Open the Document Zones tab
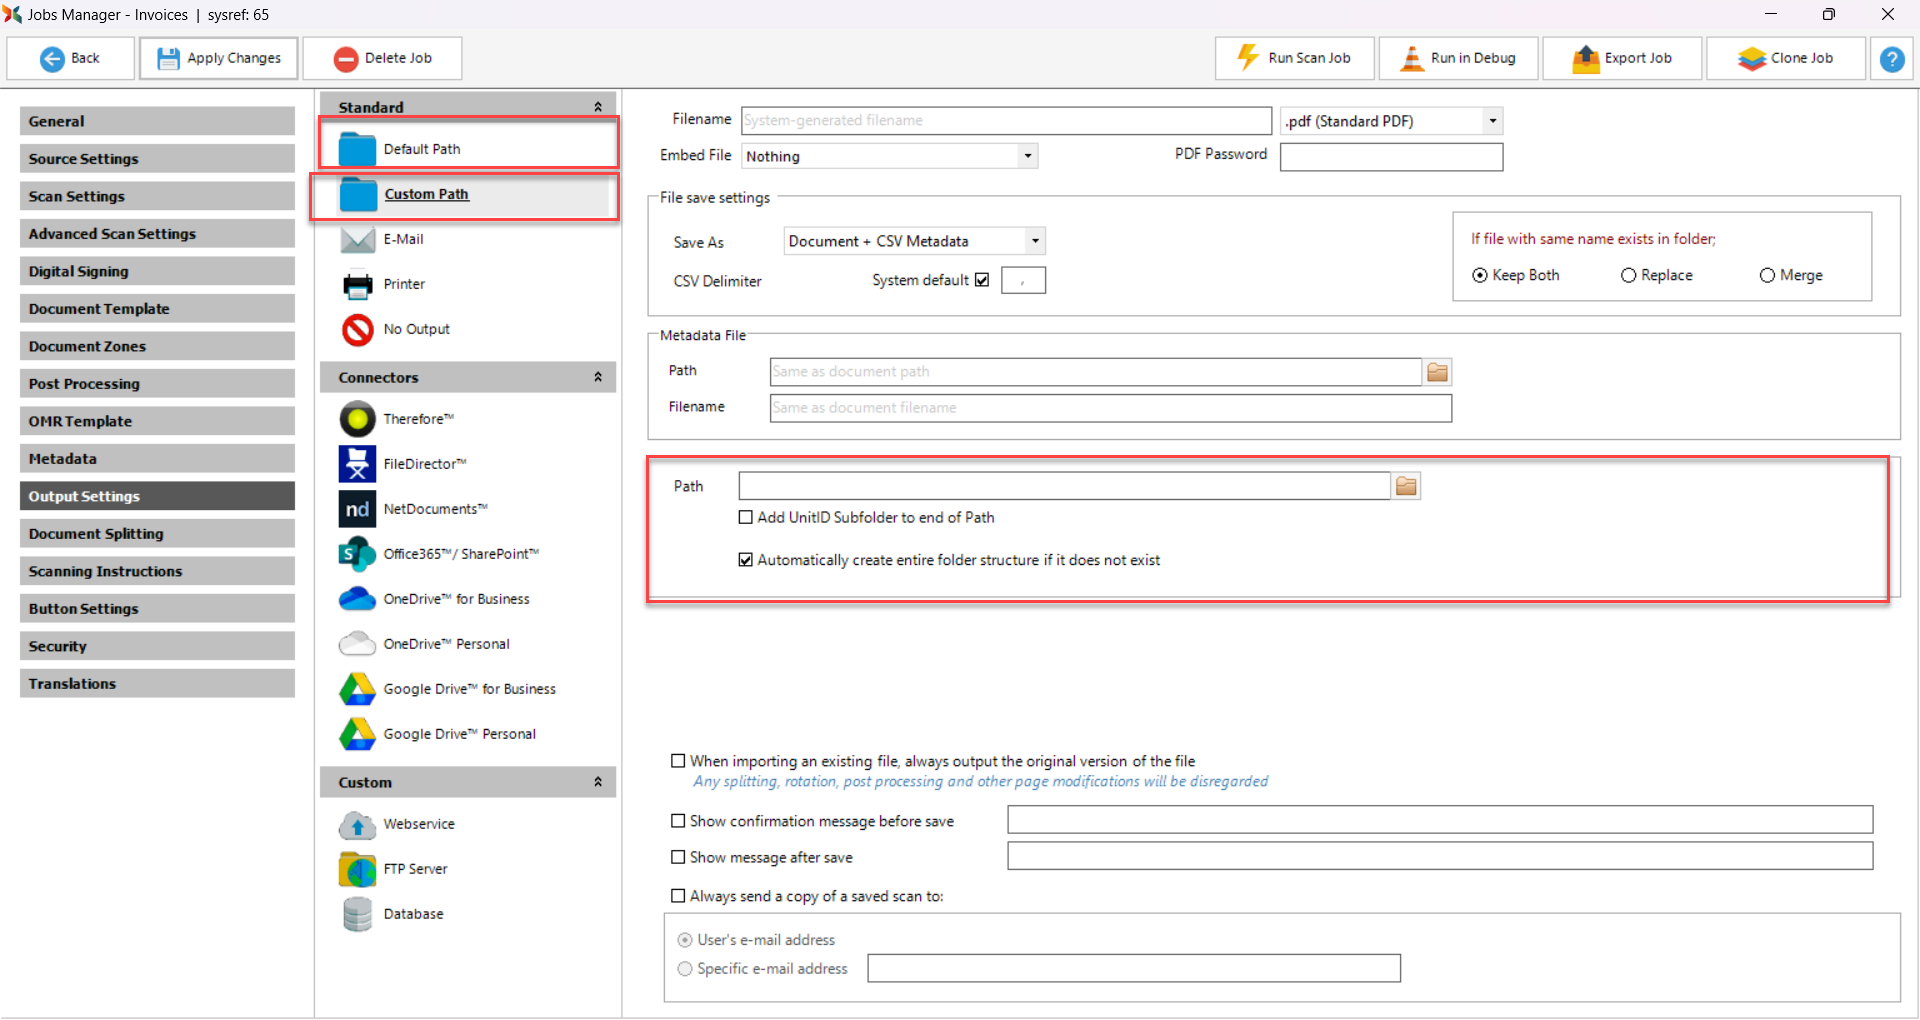The image size is (1920, 1020). (x=157, y=346)
